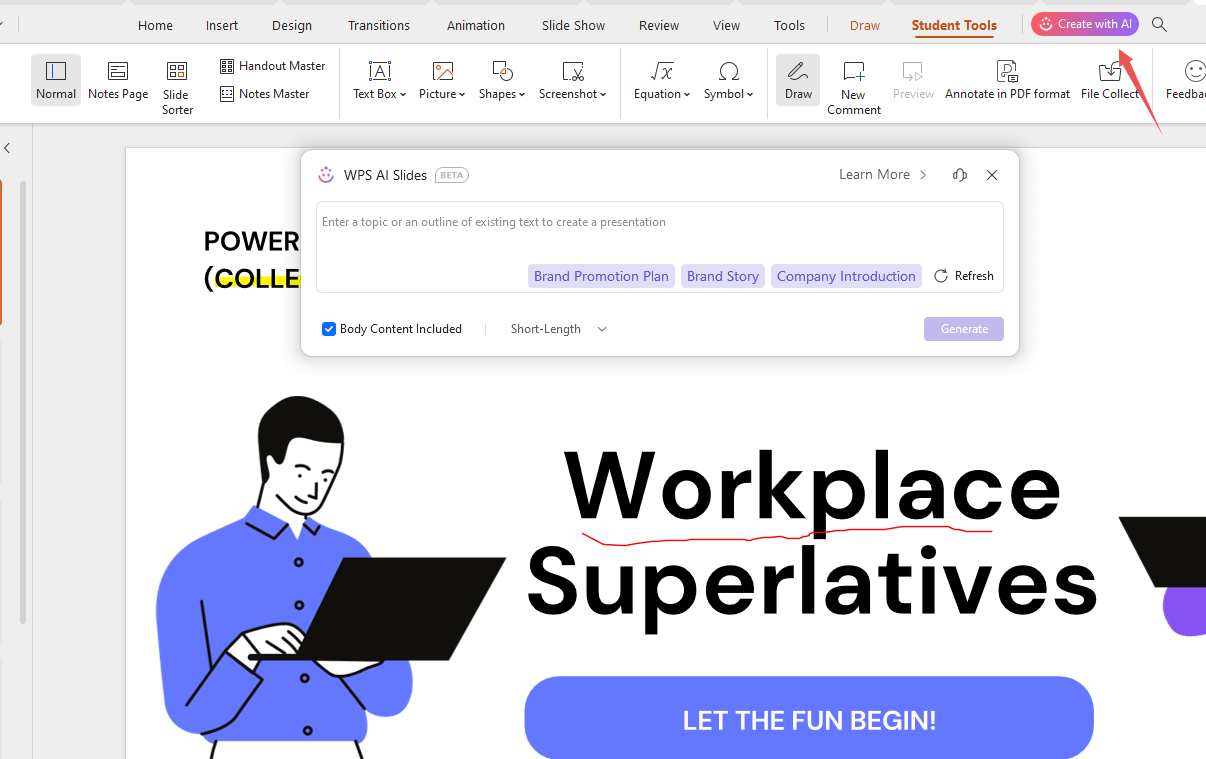Open the Design tab
1206x759 pixels.
pos(292,26)
